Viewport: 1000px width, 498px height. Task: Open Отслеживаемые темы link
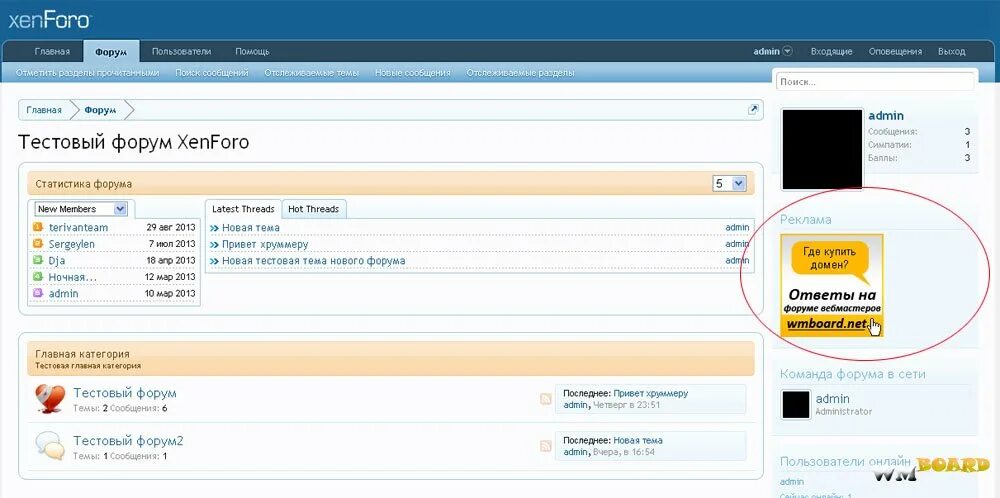click(312, 73)
